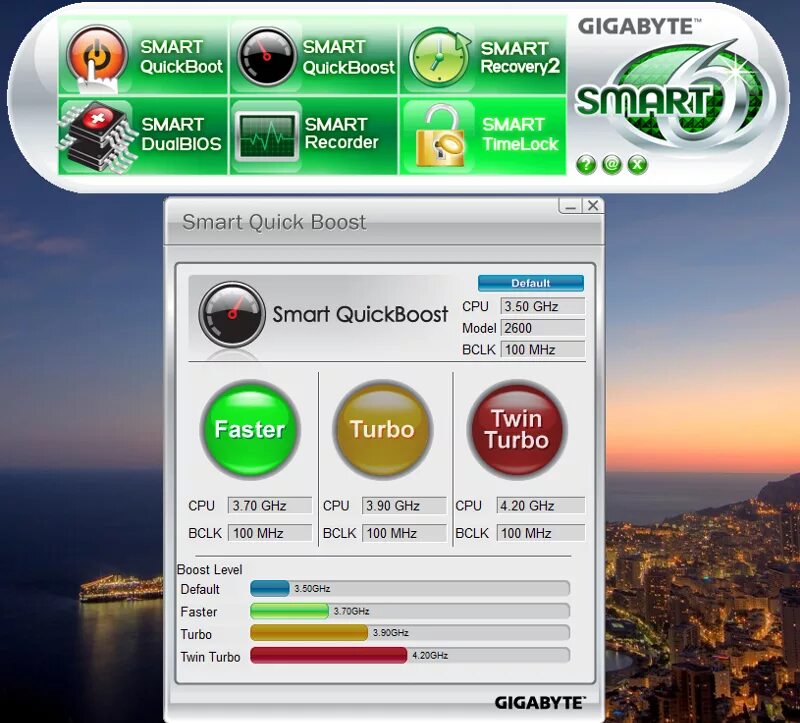Viewport: 800px width, 723px height.
Task: Open SMART QuickBoost gauge icon
Action: pyautogui.click(x=266, y=57)
